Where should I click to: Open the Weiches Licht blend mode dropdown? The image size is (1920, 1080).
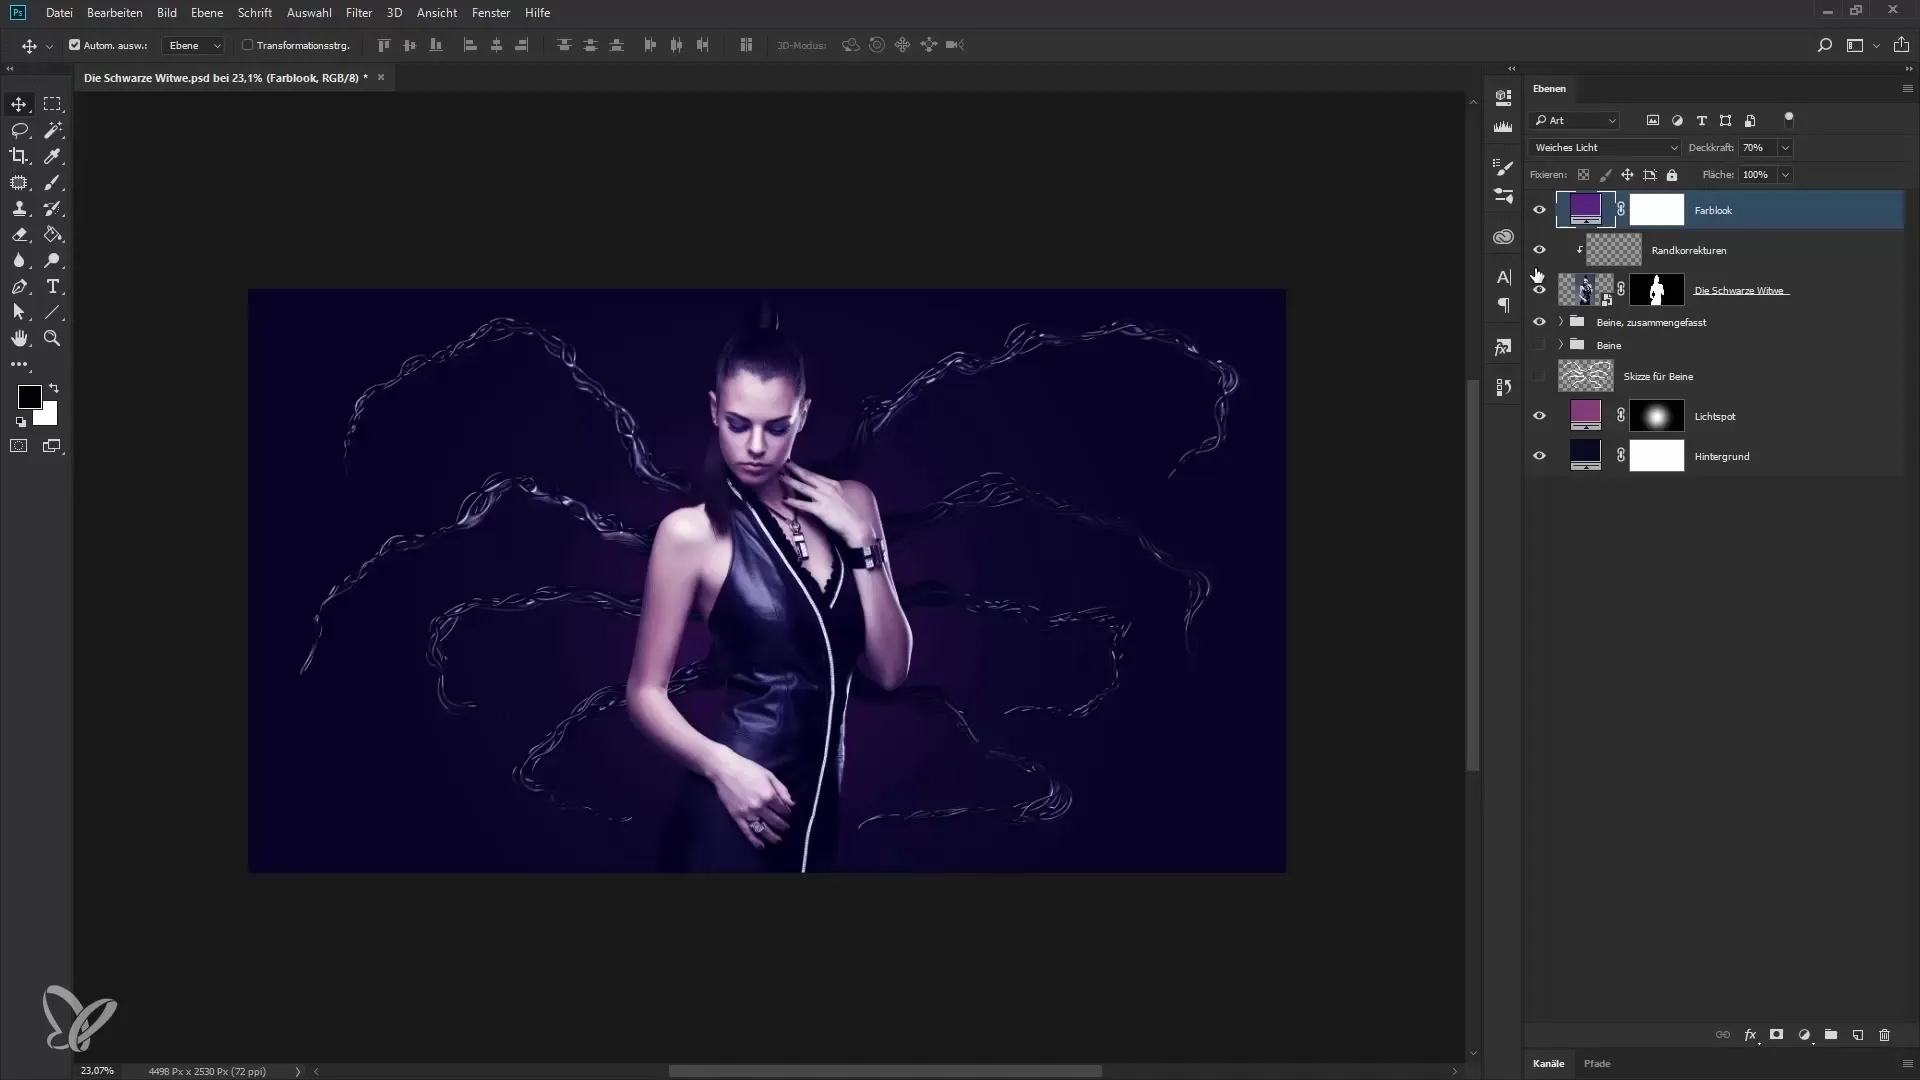coord(1605,147)
